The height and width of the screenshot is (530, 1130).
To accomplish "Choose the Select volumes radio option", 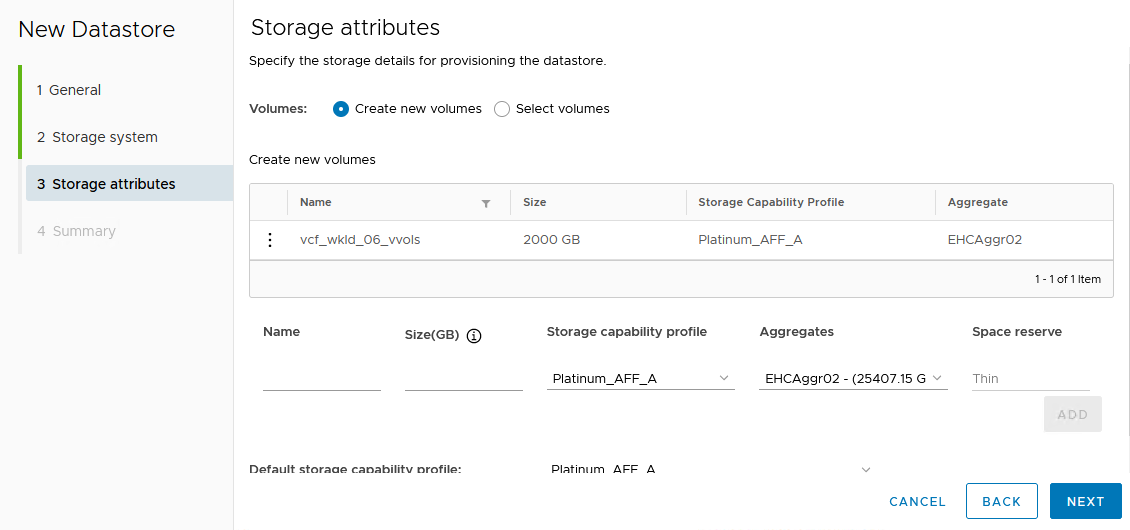I will [502, 109].
